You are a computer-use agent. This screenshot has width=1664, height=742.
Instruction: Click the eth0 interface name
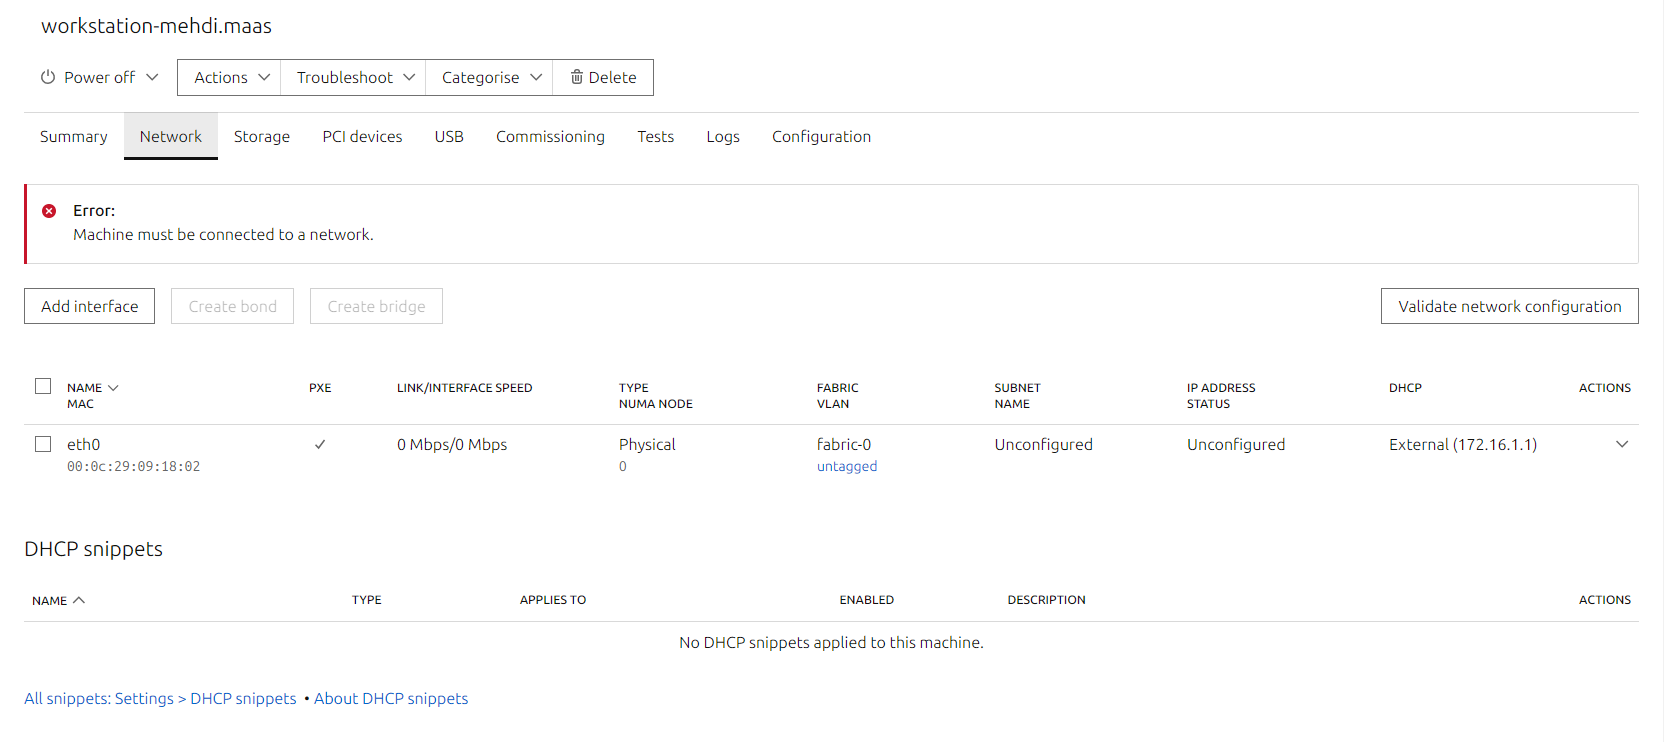(x=84, y=444)
